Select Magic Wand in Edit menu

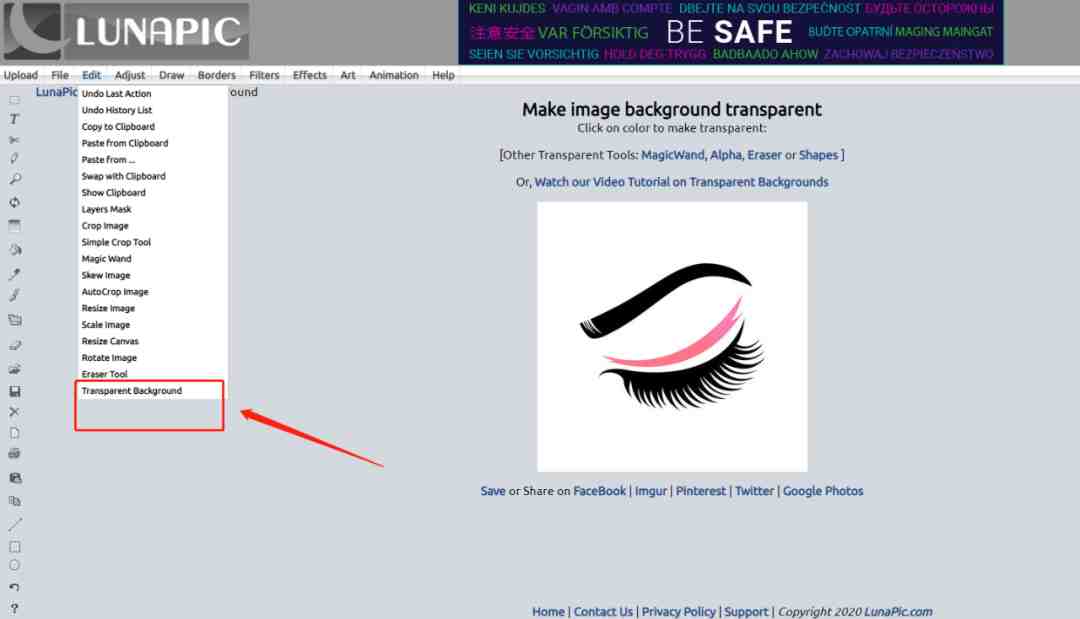click(x=106, y=259)
